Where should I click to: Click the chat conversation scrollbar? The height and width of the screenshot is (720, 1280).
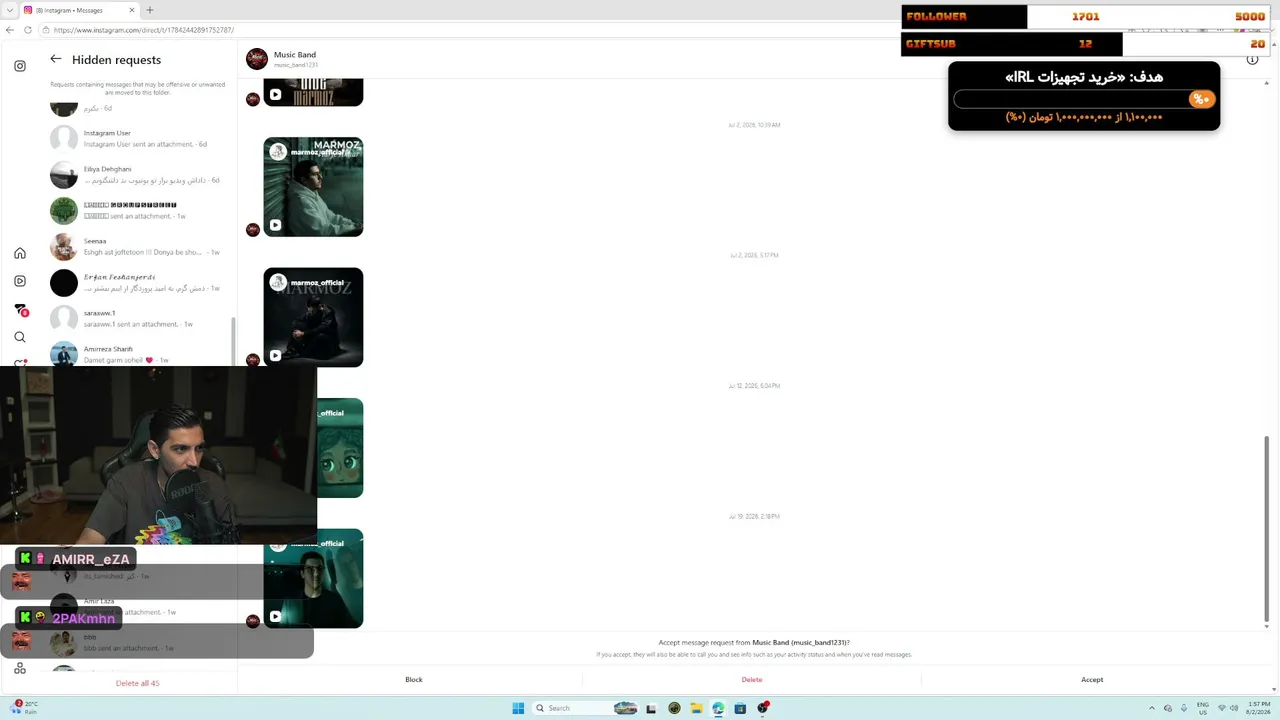click(x=1267, y=528)
